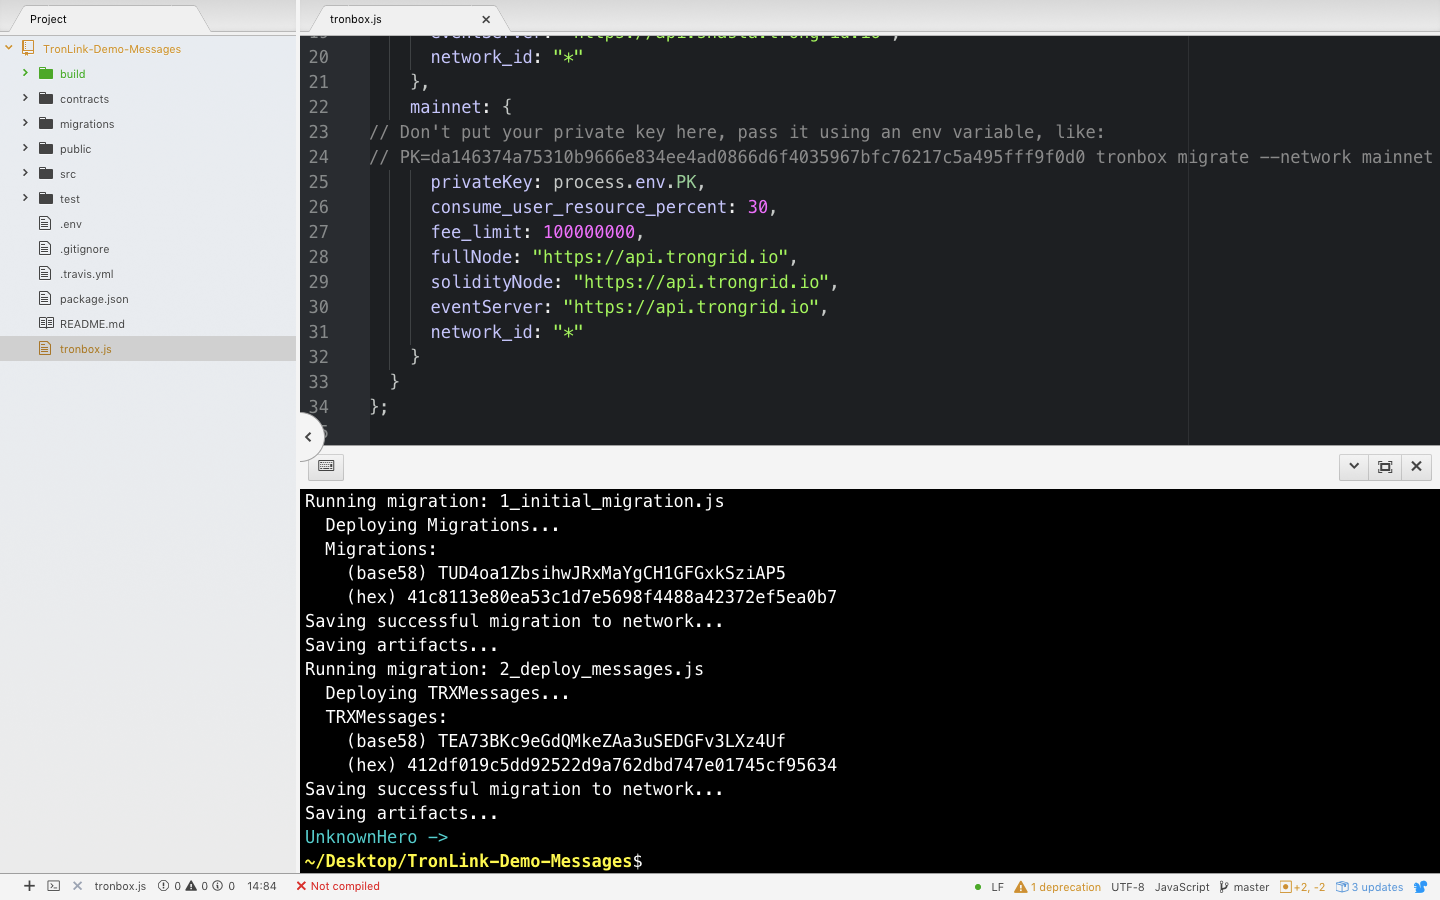The height and width of the screenshot is (900, 1440).
Task: Click the migrations folder icon
Action: tap(46, 123)
